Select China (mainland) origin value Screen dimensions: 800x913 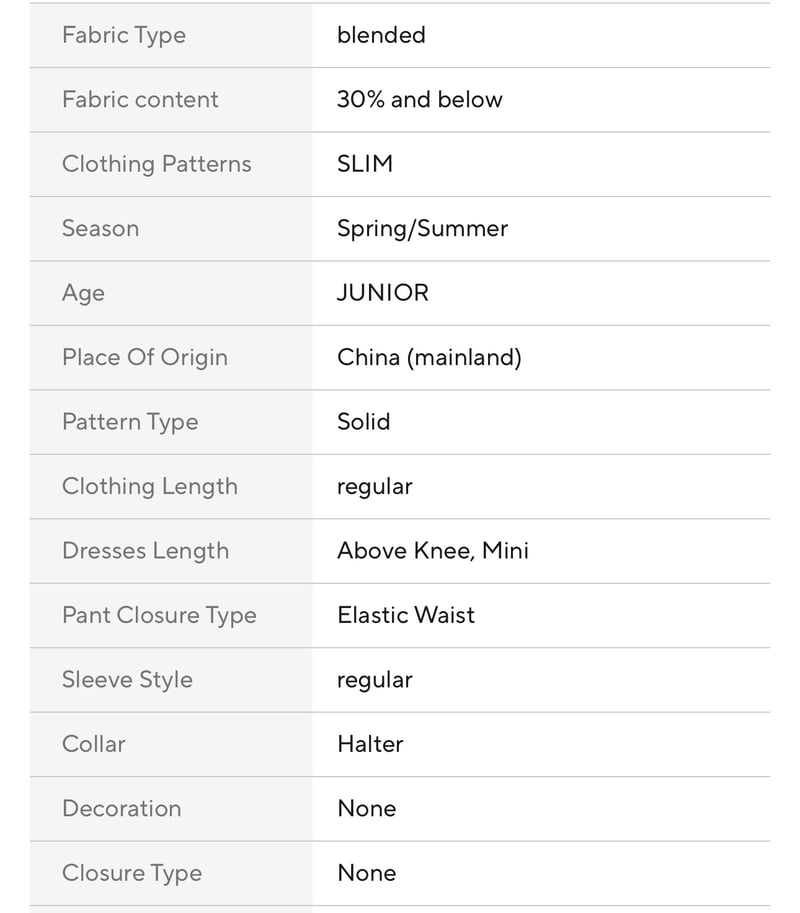429,358
